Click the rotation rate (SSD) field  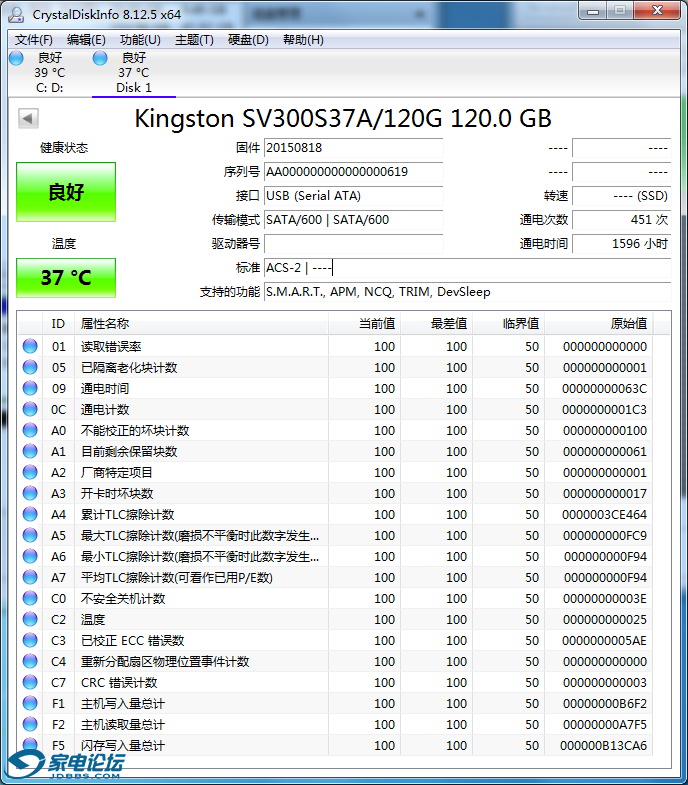tap(621, 196)
